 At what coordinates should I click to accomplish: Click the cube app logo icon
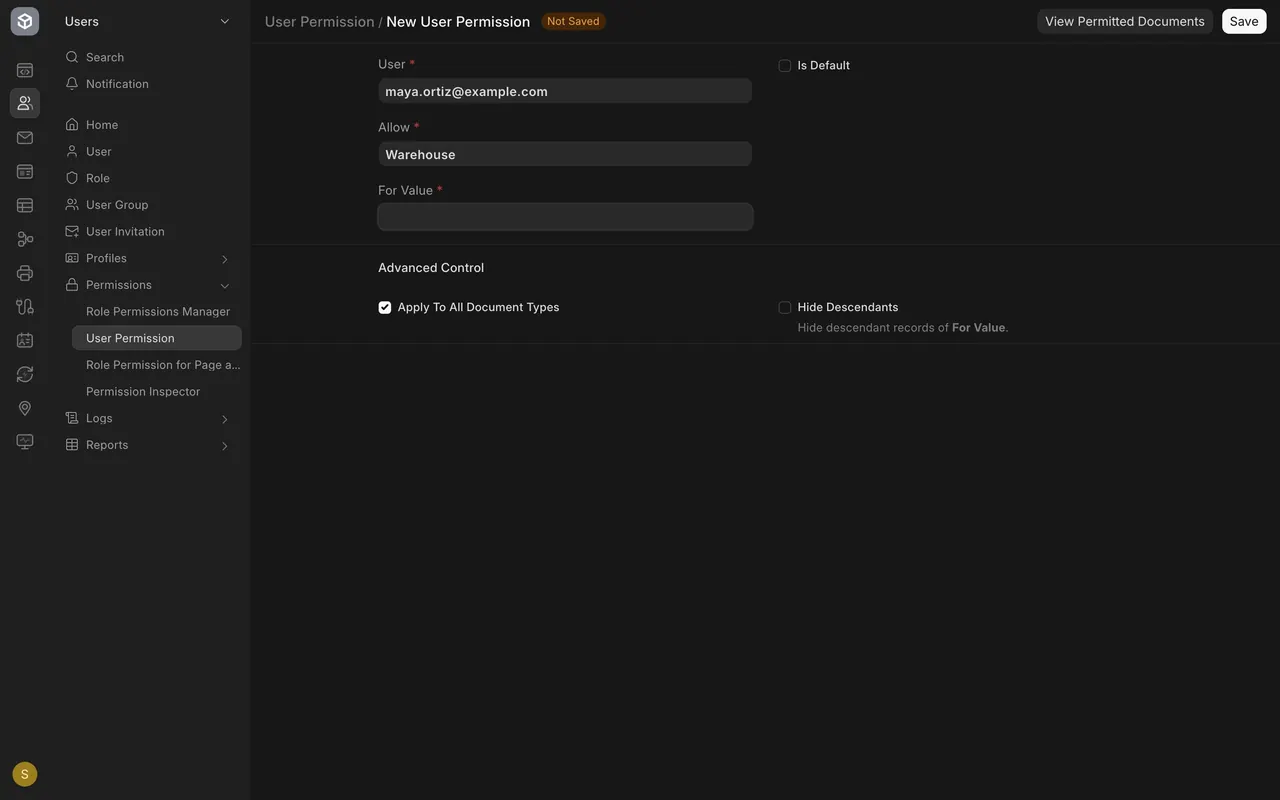point(25,21)
